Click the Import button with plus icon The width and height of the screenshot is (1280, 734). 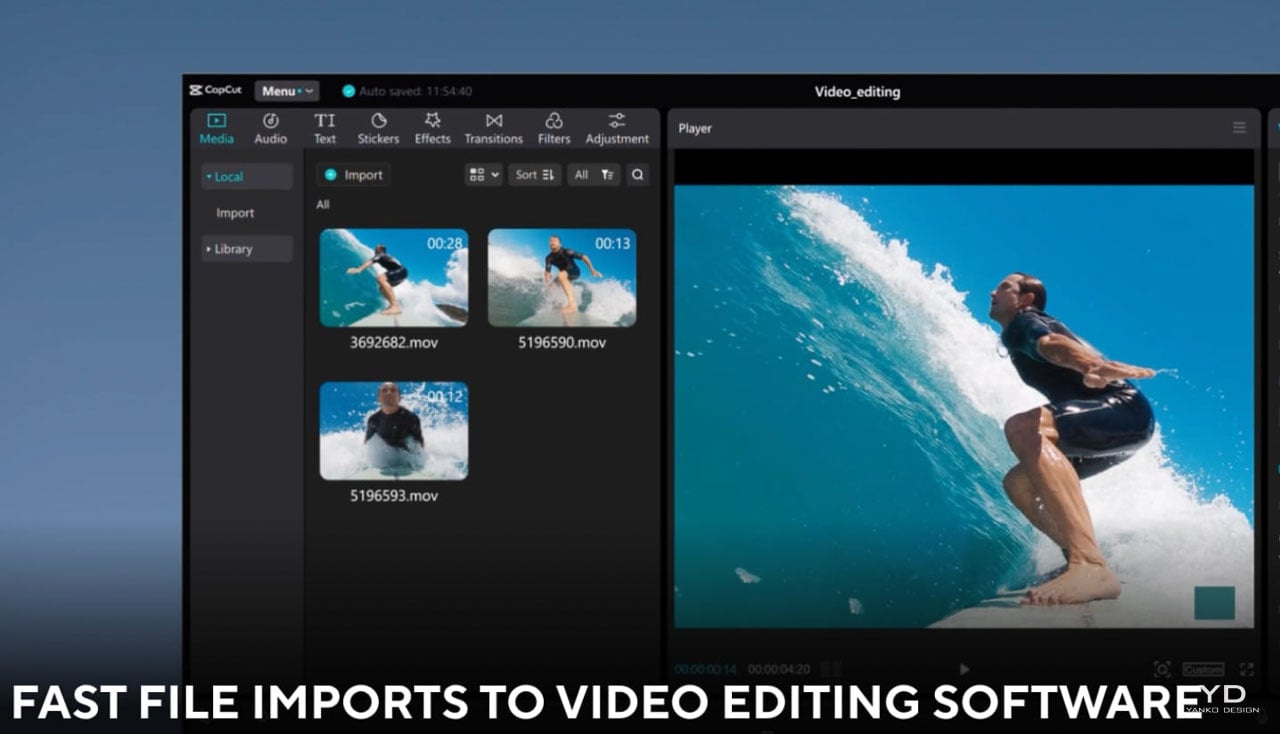tap(353, 175)
